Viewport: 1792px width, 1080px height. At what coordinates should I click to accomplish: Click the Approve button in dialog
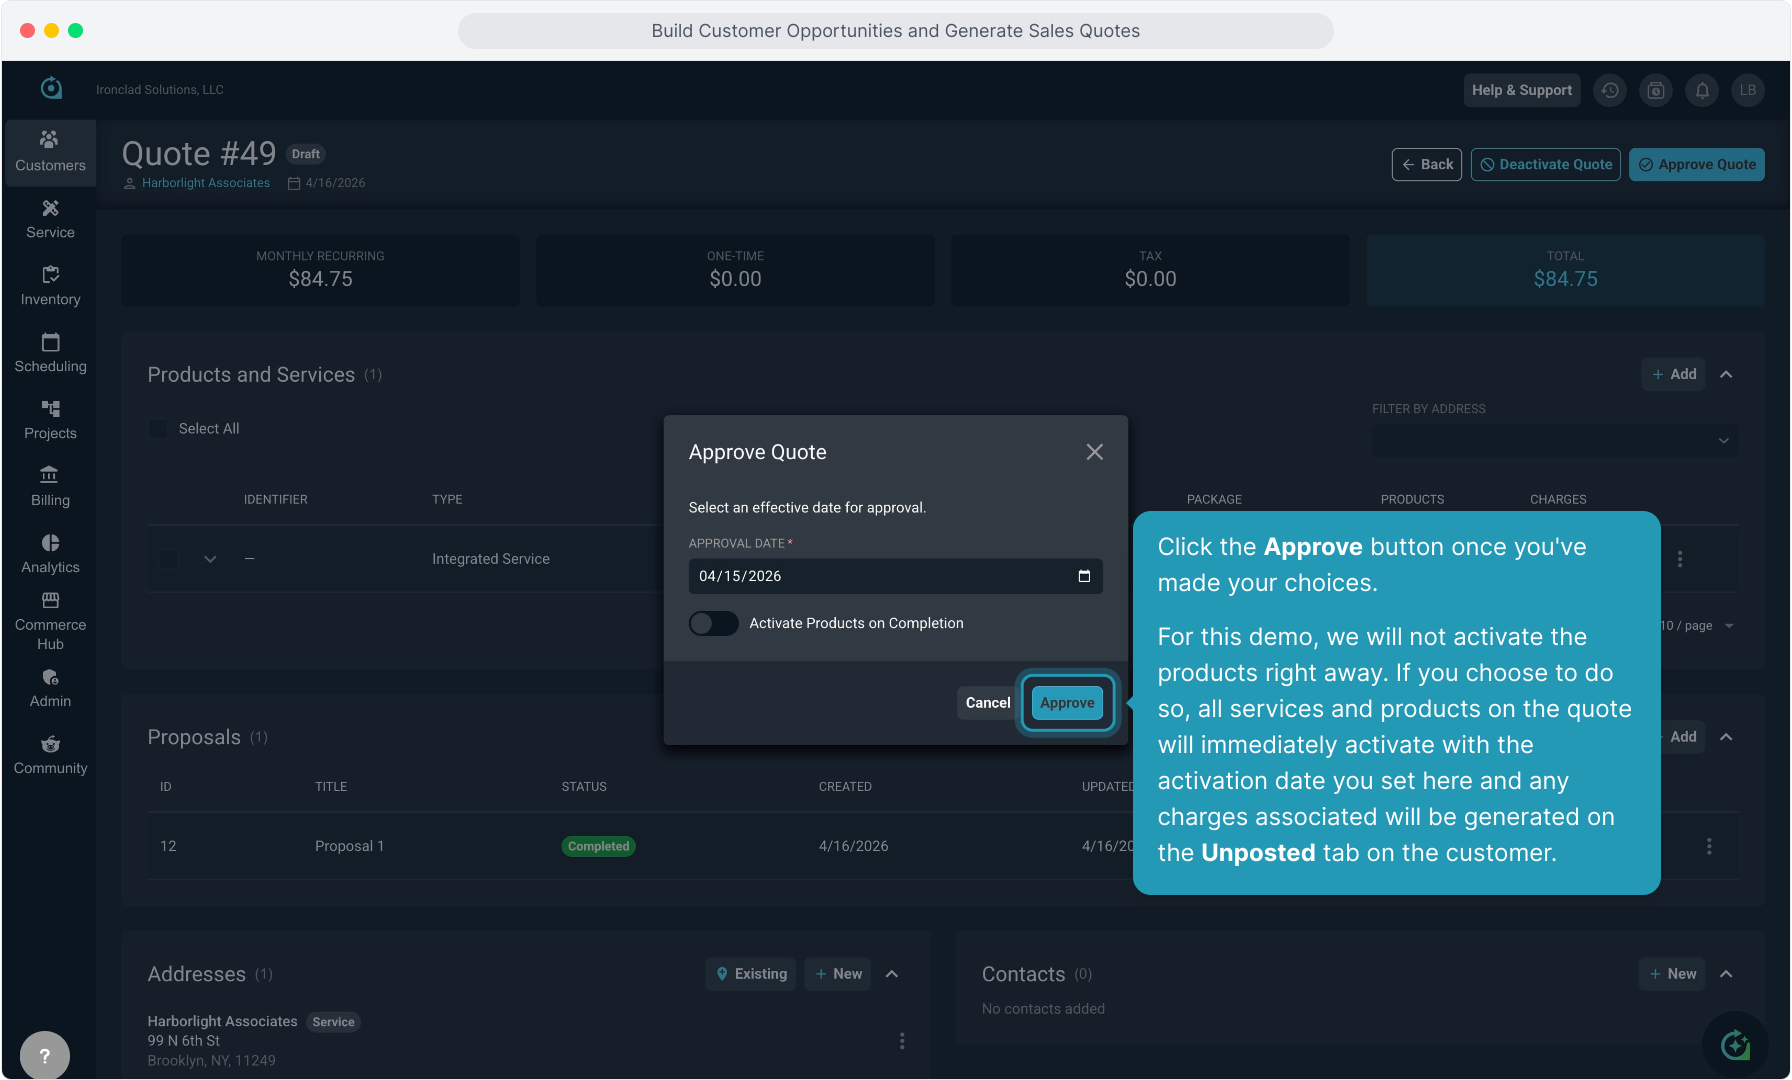(x=1067, y=703)
